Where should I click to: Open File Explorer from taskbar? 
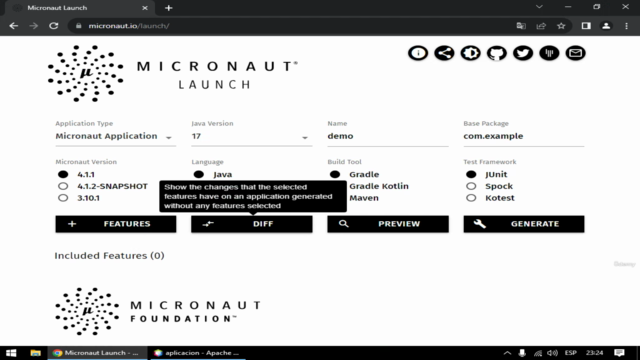pos(36,353)
